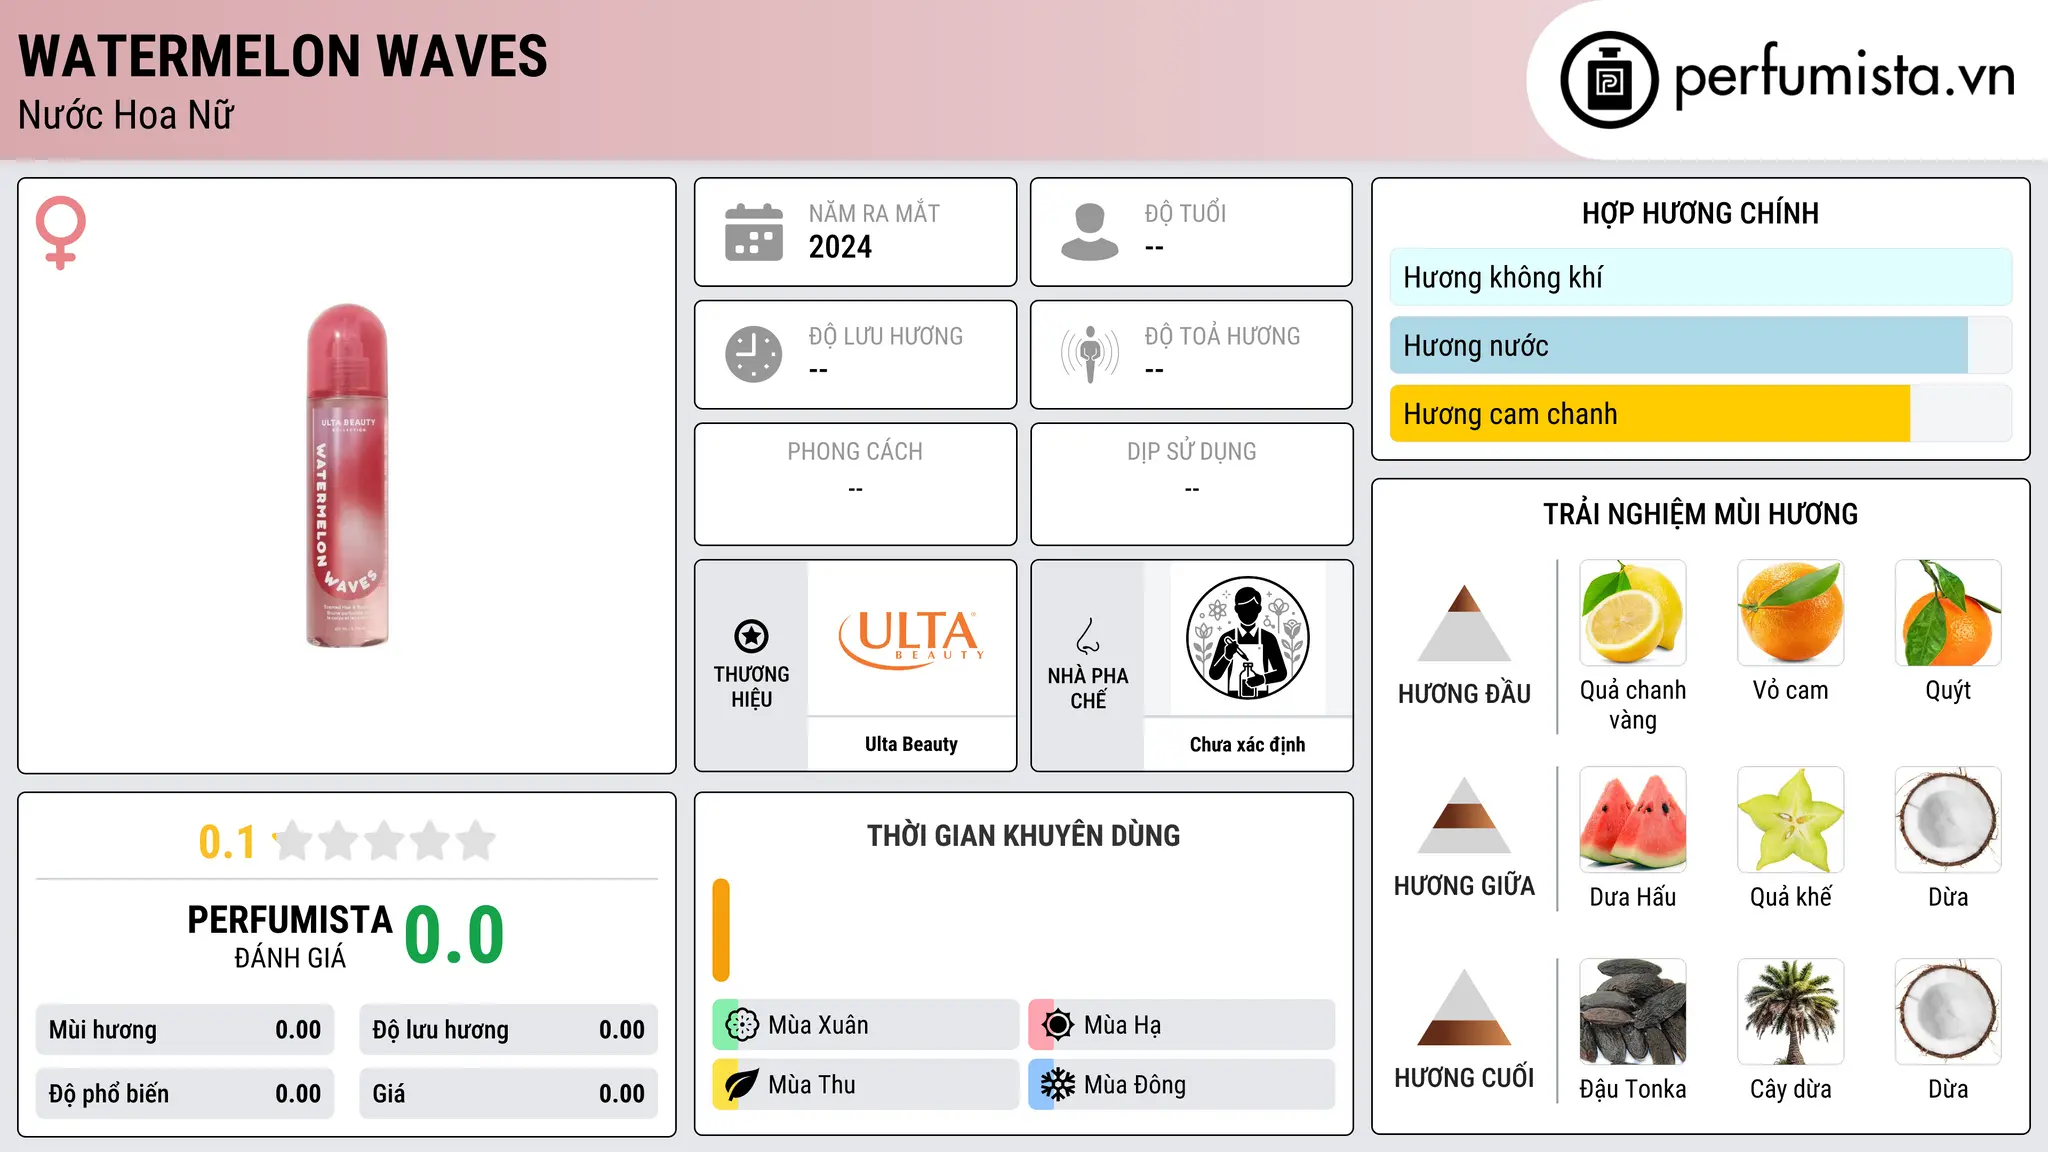Select the Đậu Tonka bean note image
Image resolution: width=2048 pixels, height=1152 pixels.
(x=1633, y=1012)
